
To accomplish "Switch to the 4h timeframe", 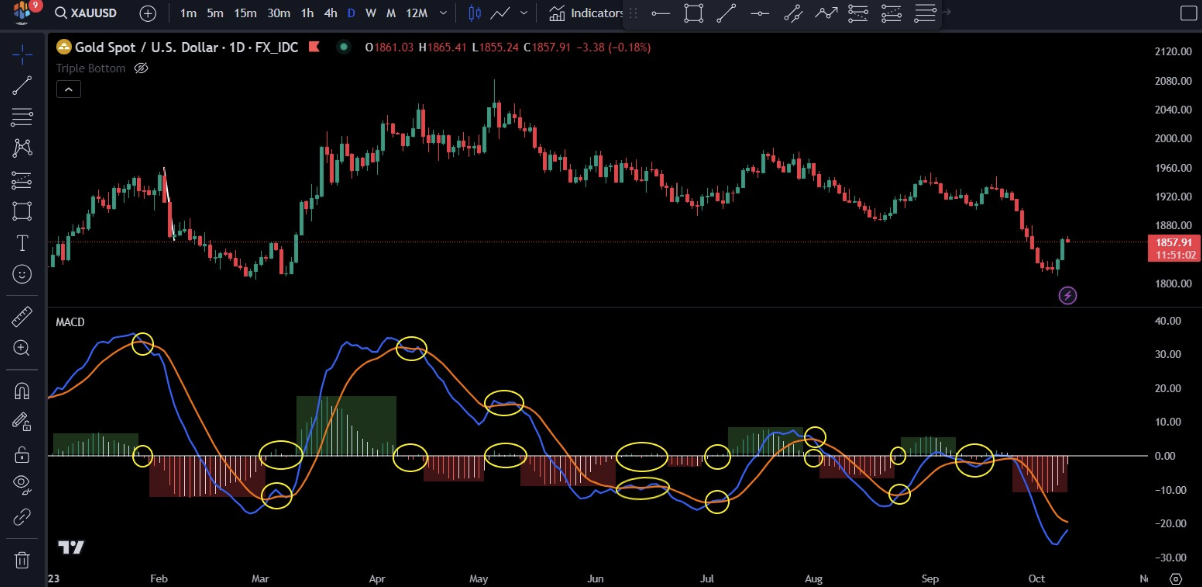I will [330, 13].
